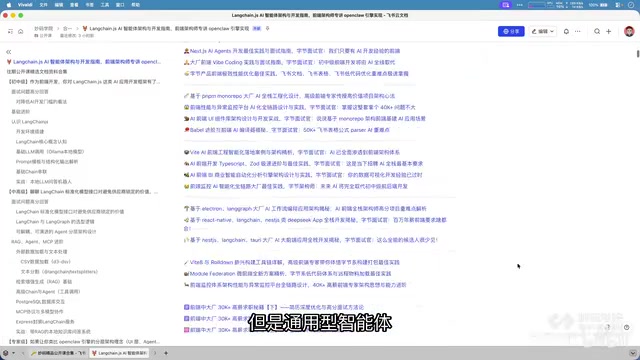Screen dimensions: 640x360
Task: Go to the home page icon
Action: (x=20, y=31)
